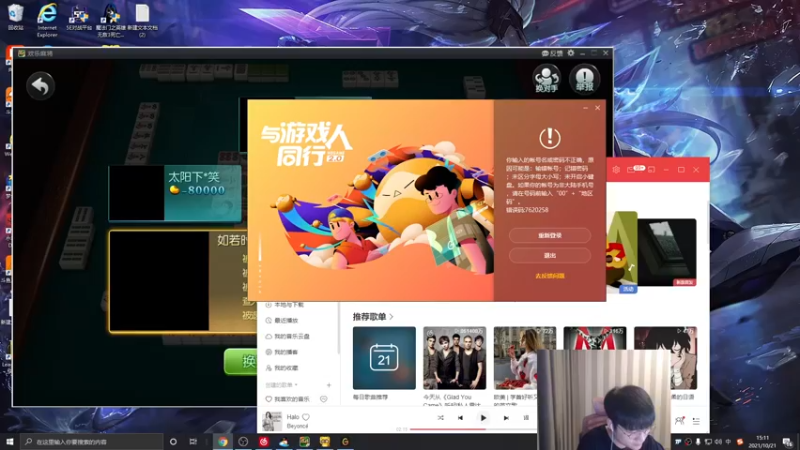Click the 反馈 feedback button in game title bar
The height and width of the screenshot is (450, 800).
(552, 53)
